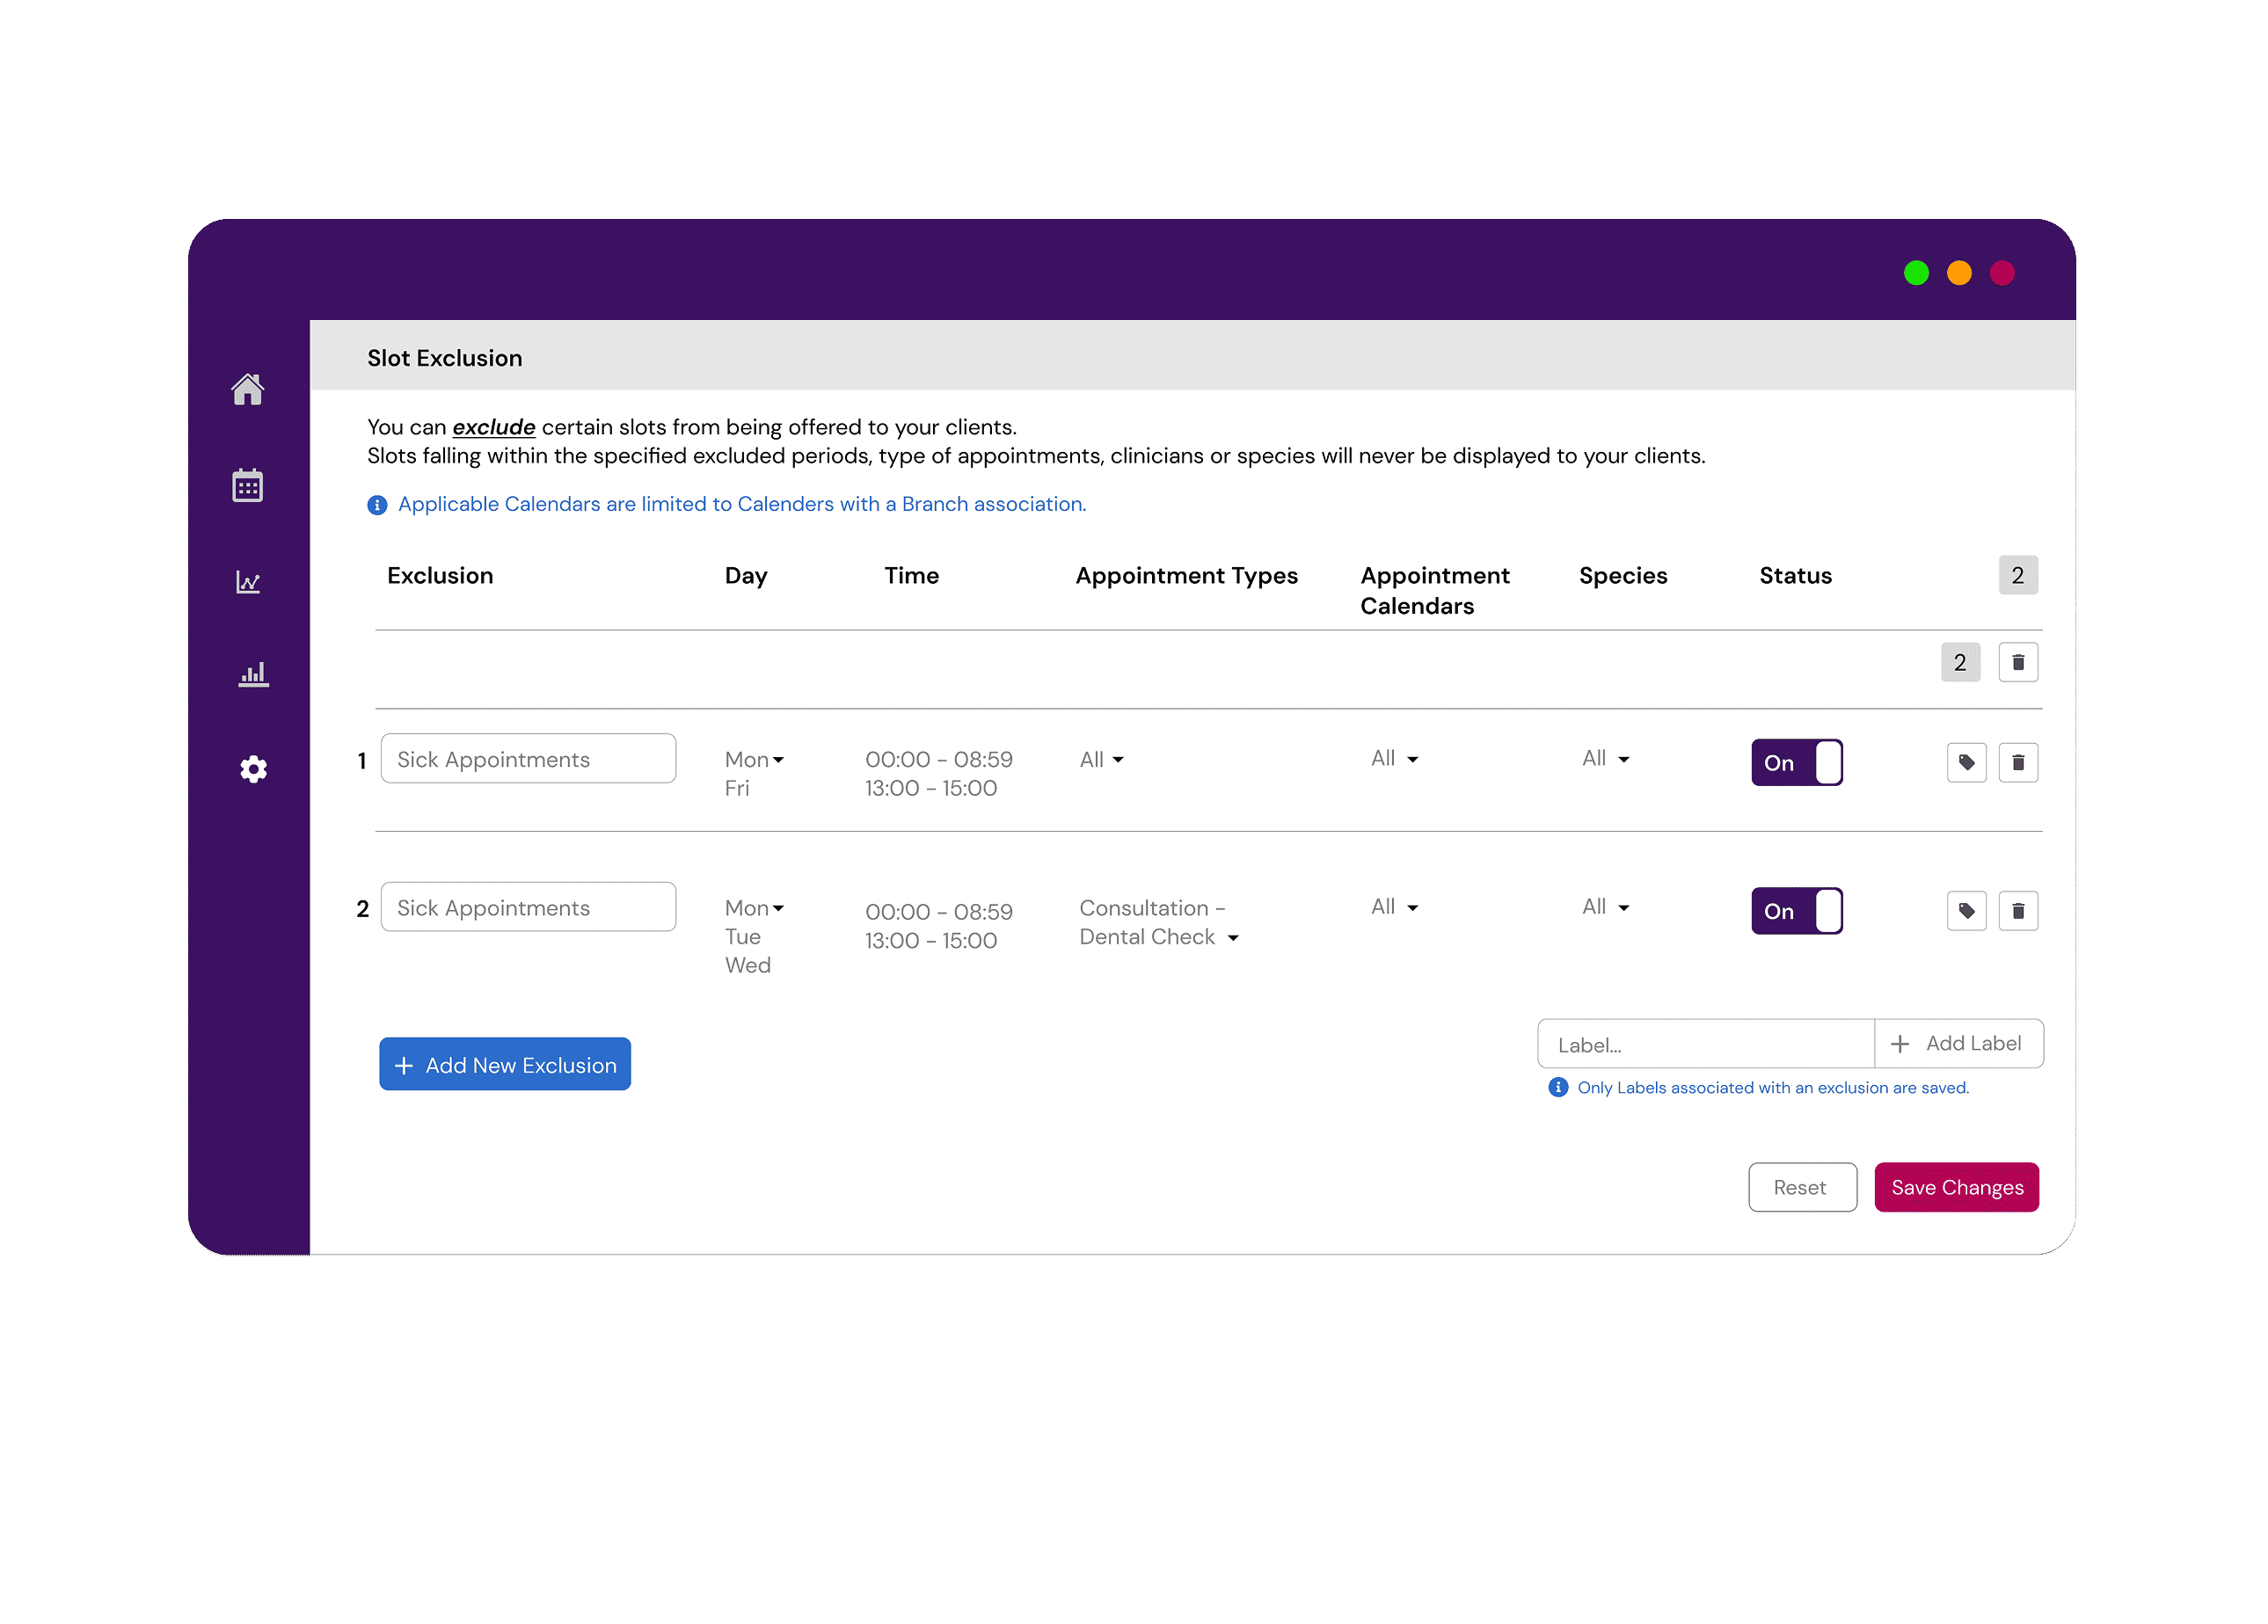Open the bar chart reports icon

point(253,674)
